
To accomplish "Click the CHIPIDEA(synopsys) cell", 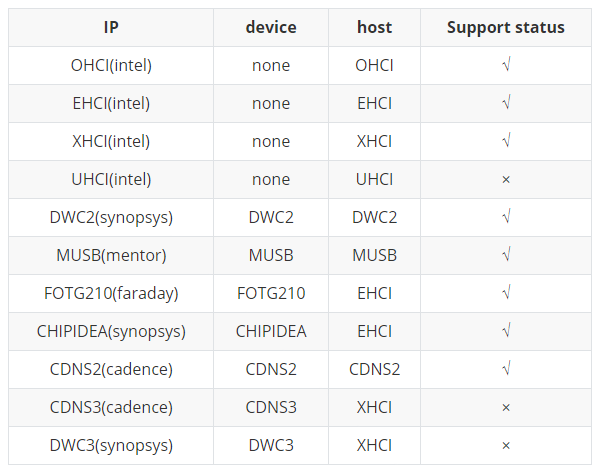I will click(x=111, y=331).
